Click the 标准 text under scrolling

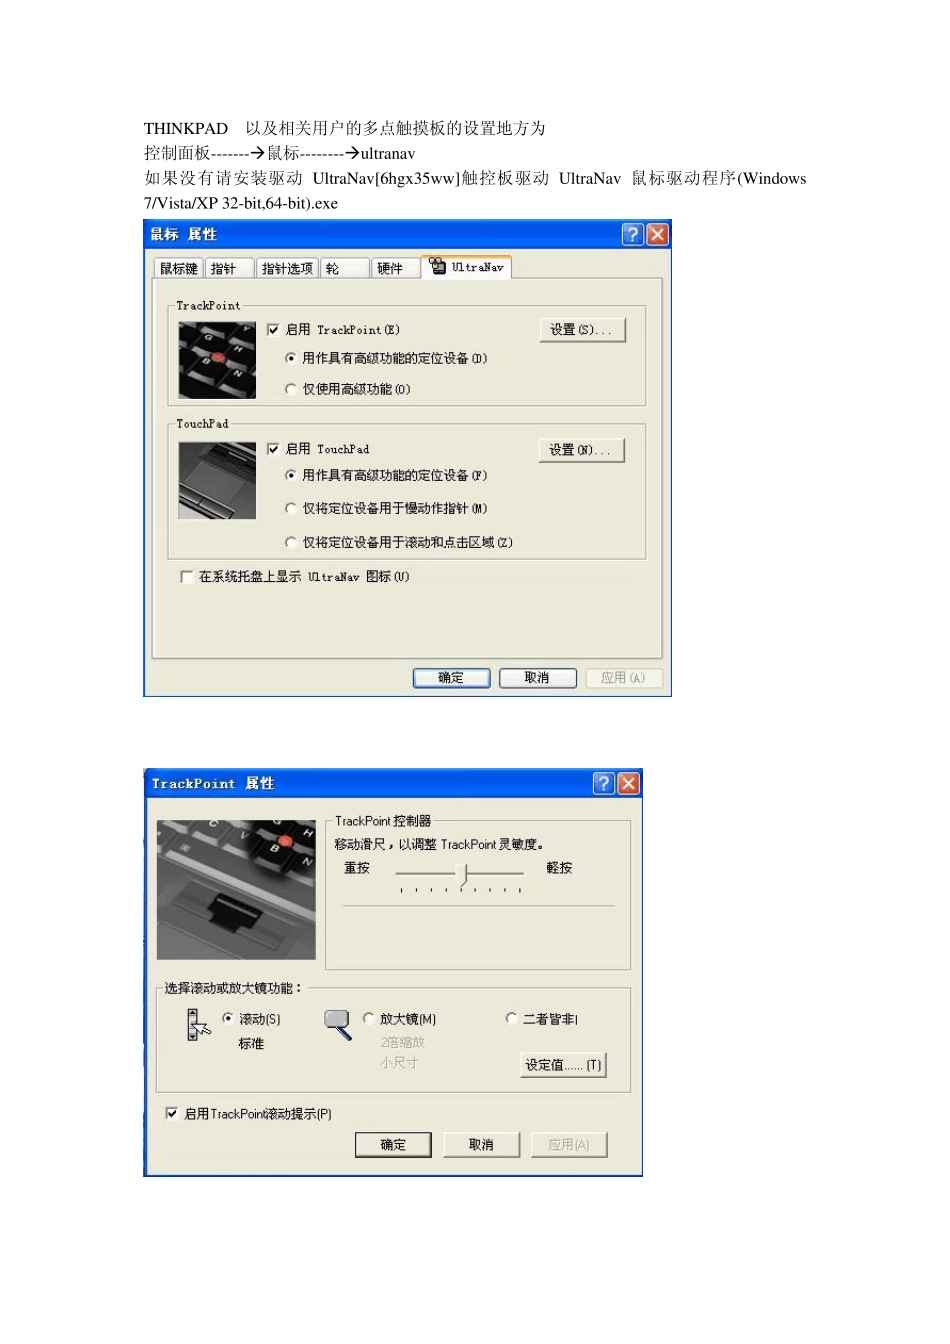(251, 1044)
